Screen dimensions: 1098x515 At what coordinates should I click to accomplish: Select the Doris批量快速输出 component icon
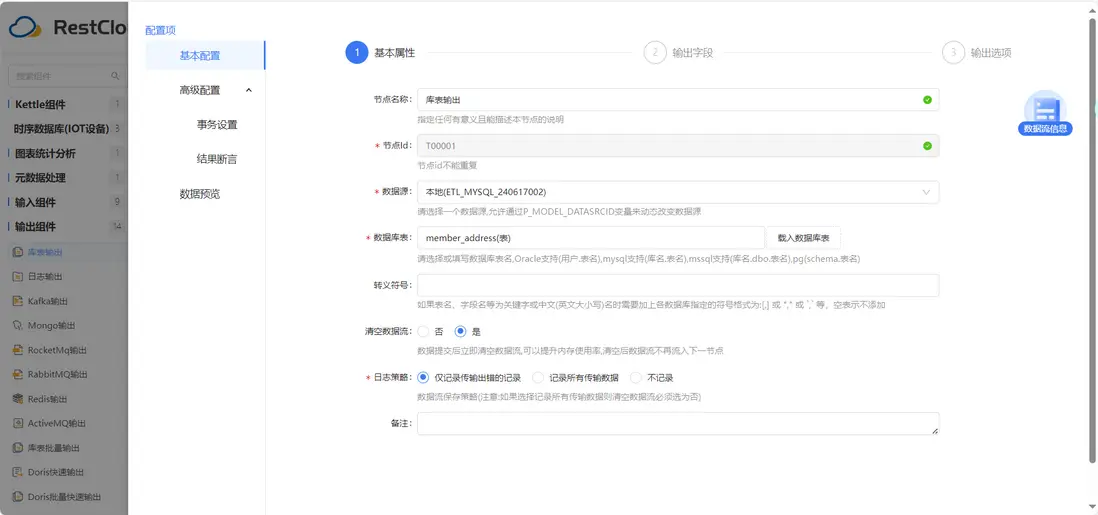19,497
